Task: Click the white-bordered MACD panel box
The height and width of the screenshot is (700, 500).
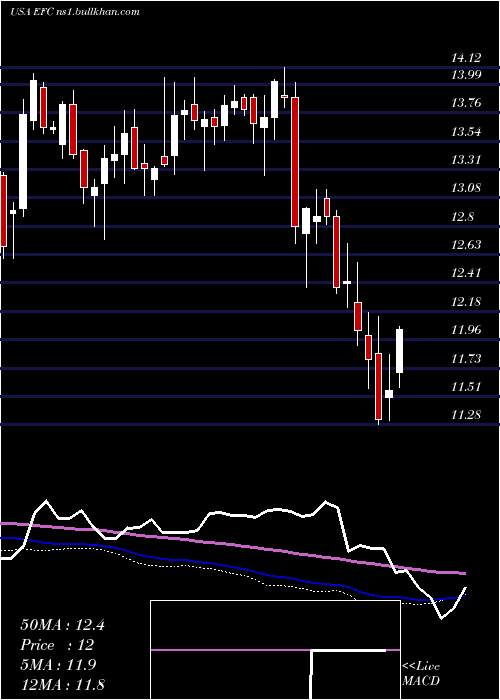Action: point(275,650)
